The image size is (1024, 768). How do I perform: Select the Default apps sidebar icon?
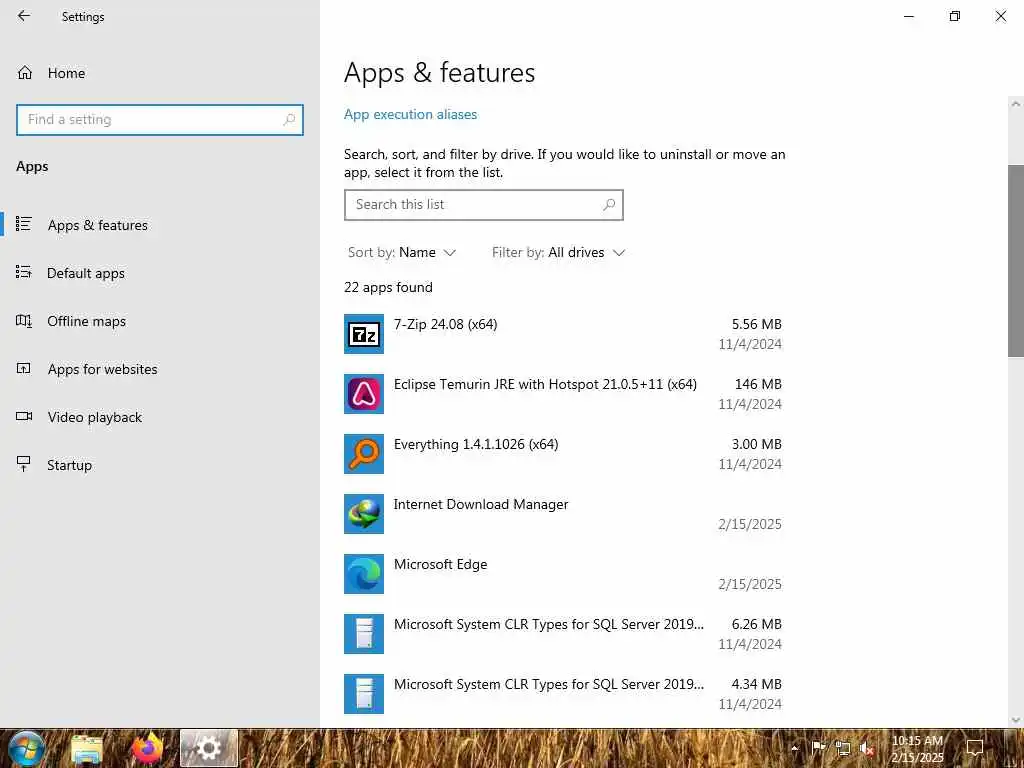24,272
